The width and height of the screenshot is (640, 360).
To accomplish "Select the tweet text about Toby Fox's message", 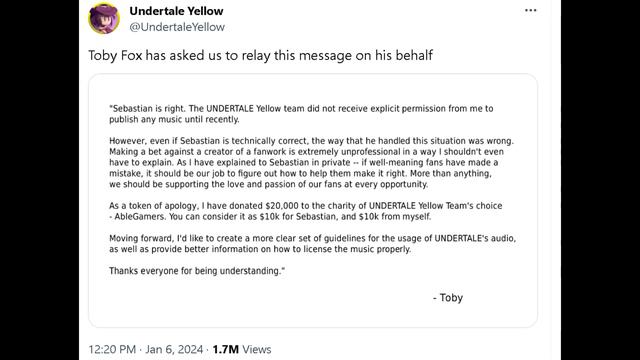I will pyautogui.click(x=260, y=55).
